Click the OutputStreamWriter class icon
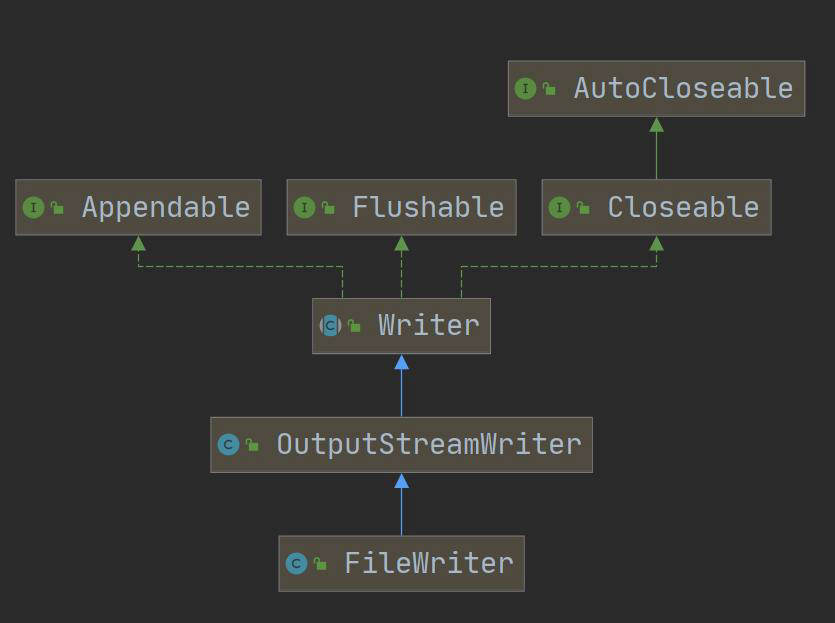Viewport: 835px width, 623px height. coord(228,444)
